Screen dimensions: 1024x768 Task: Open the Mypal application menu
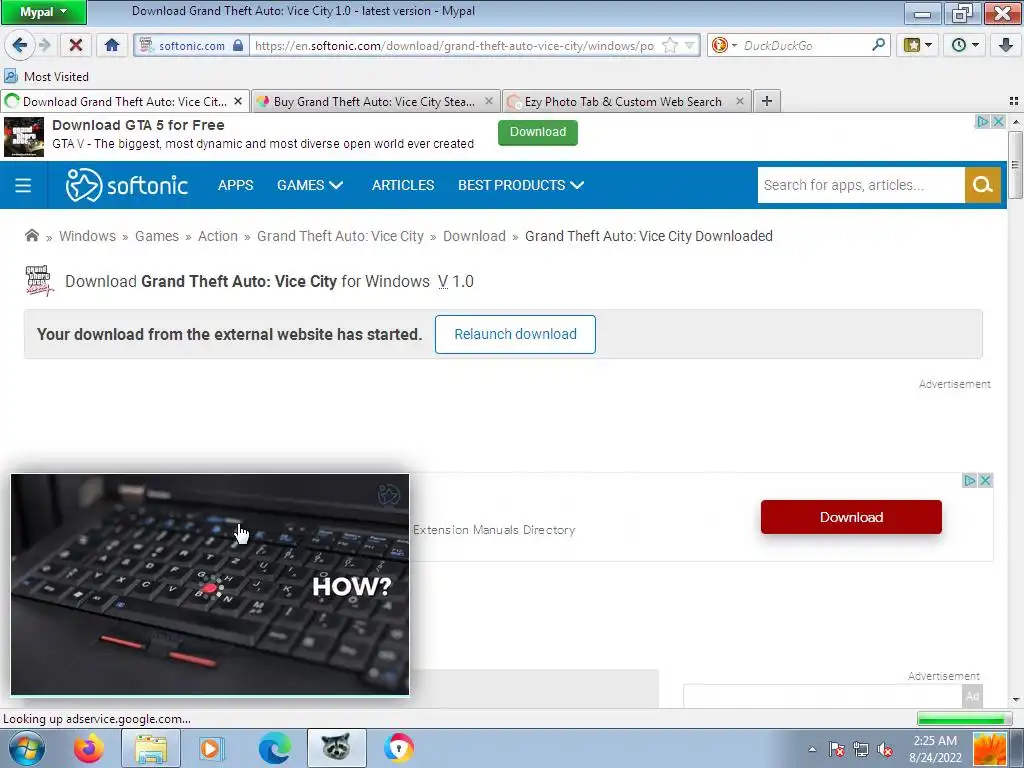click(44, 12)
